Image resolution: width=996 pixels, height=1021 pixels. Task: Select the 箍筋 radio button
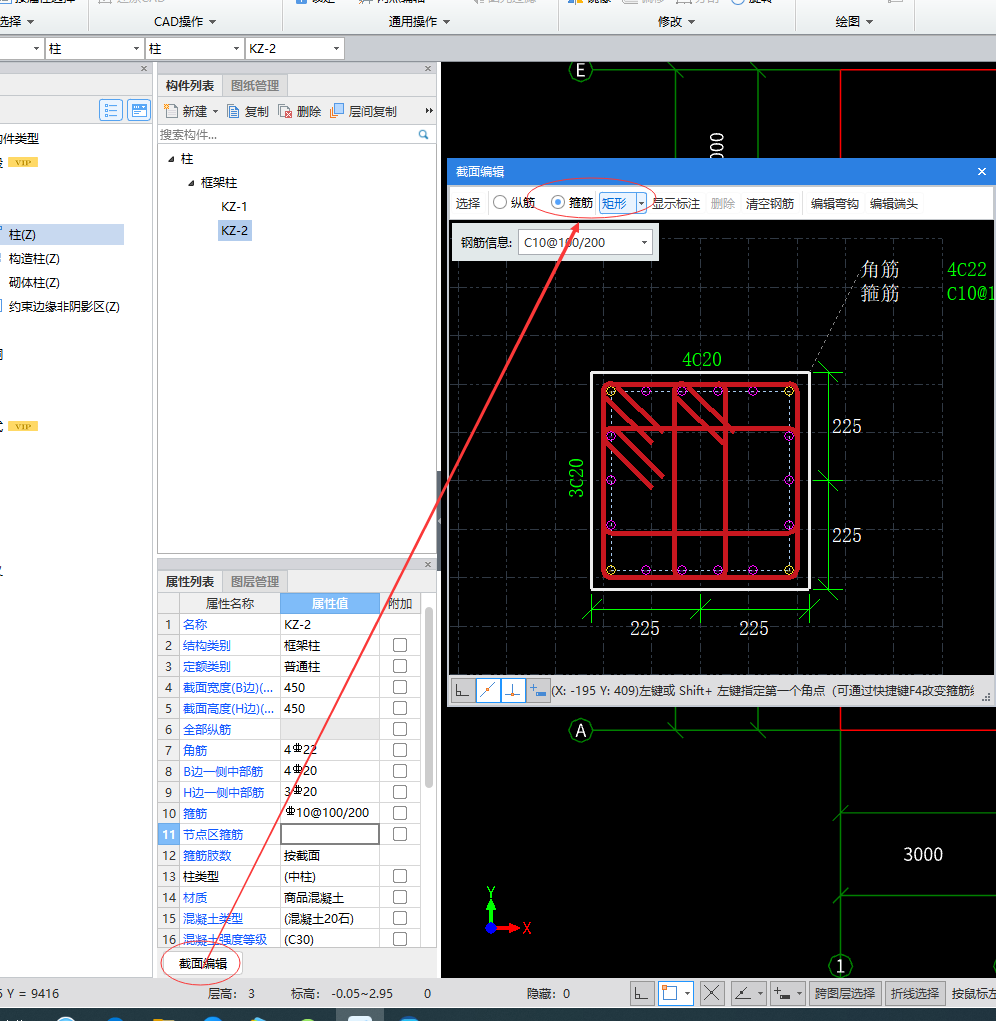(x=557, y=203)
